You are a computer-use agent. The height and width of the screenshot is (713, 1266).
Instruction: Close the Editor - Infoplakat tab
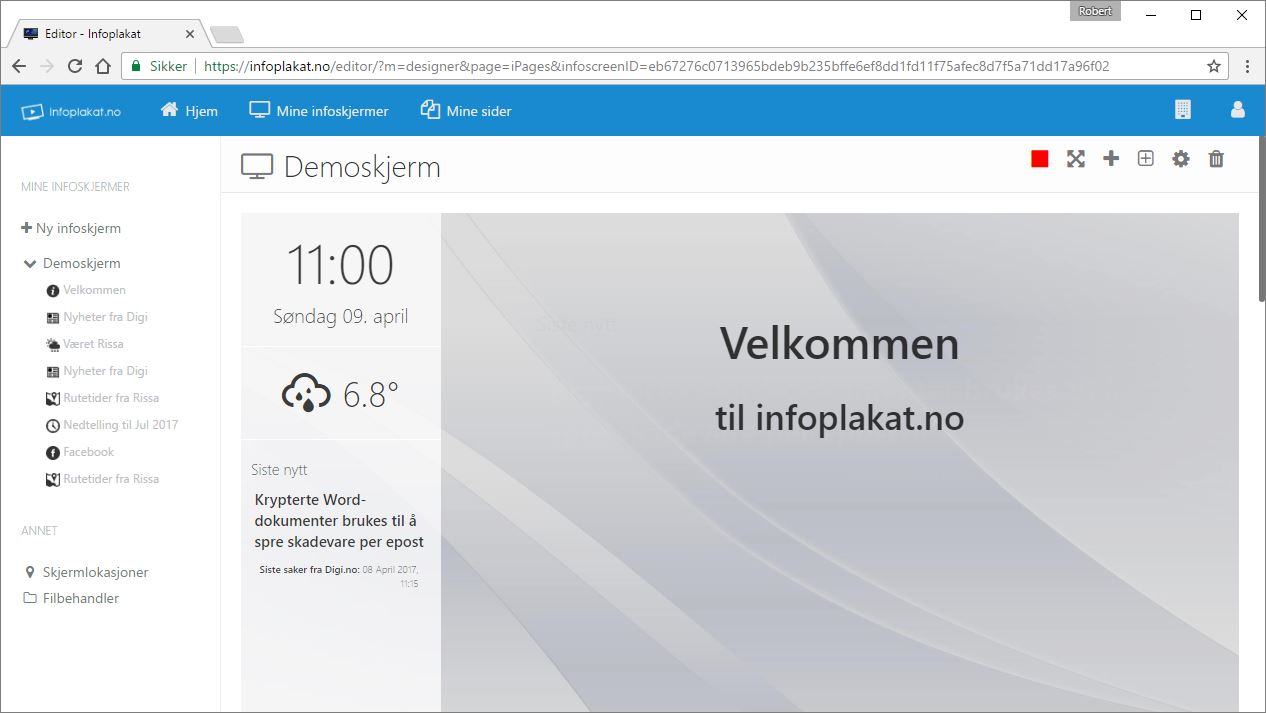tap(190, 34)
